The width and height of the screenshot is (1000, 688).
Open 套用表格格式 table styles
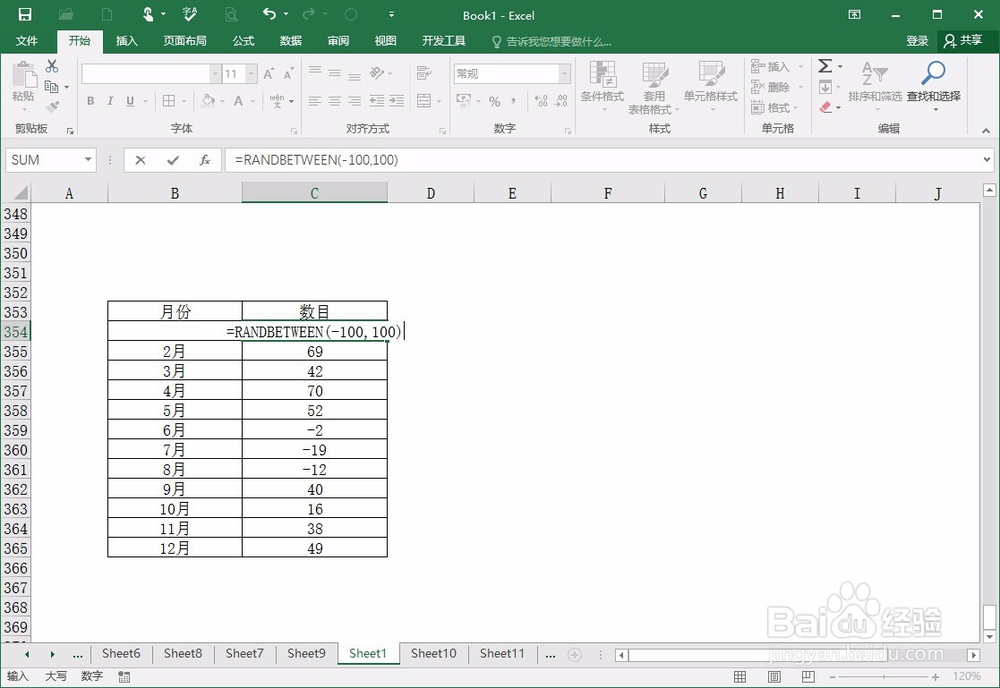pos(654,87)
